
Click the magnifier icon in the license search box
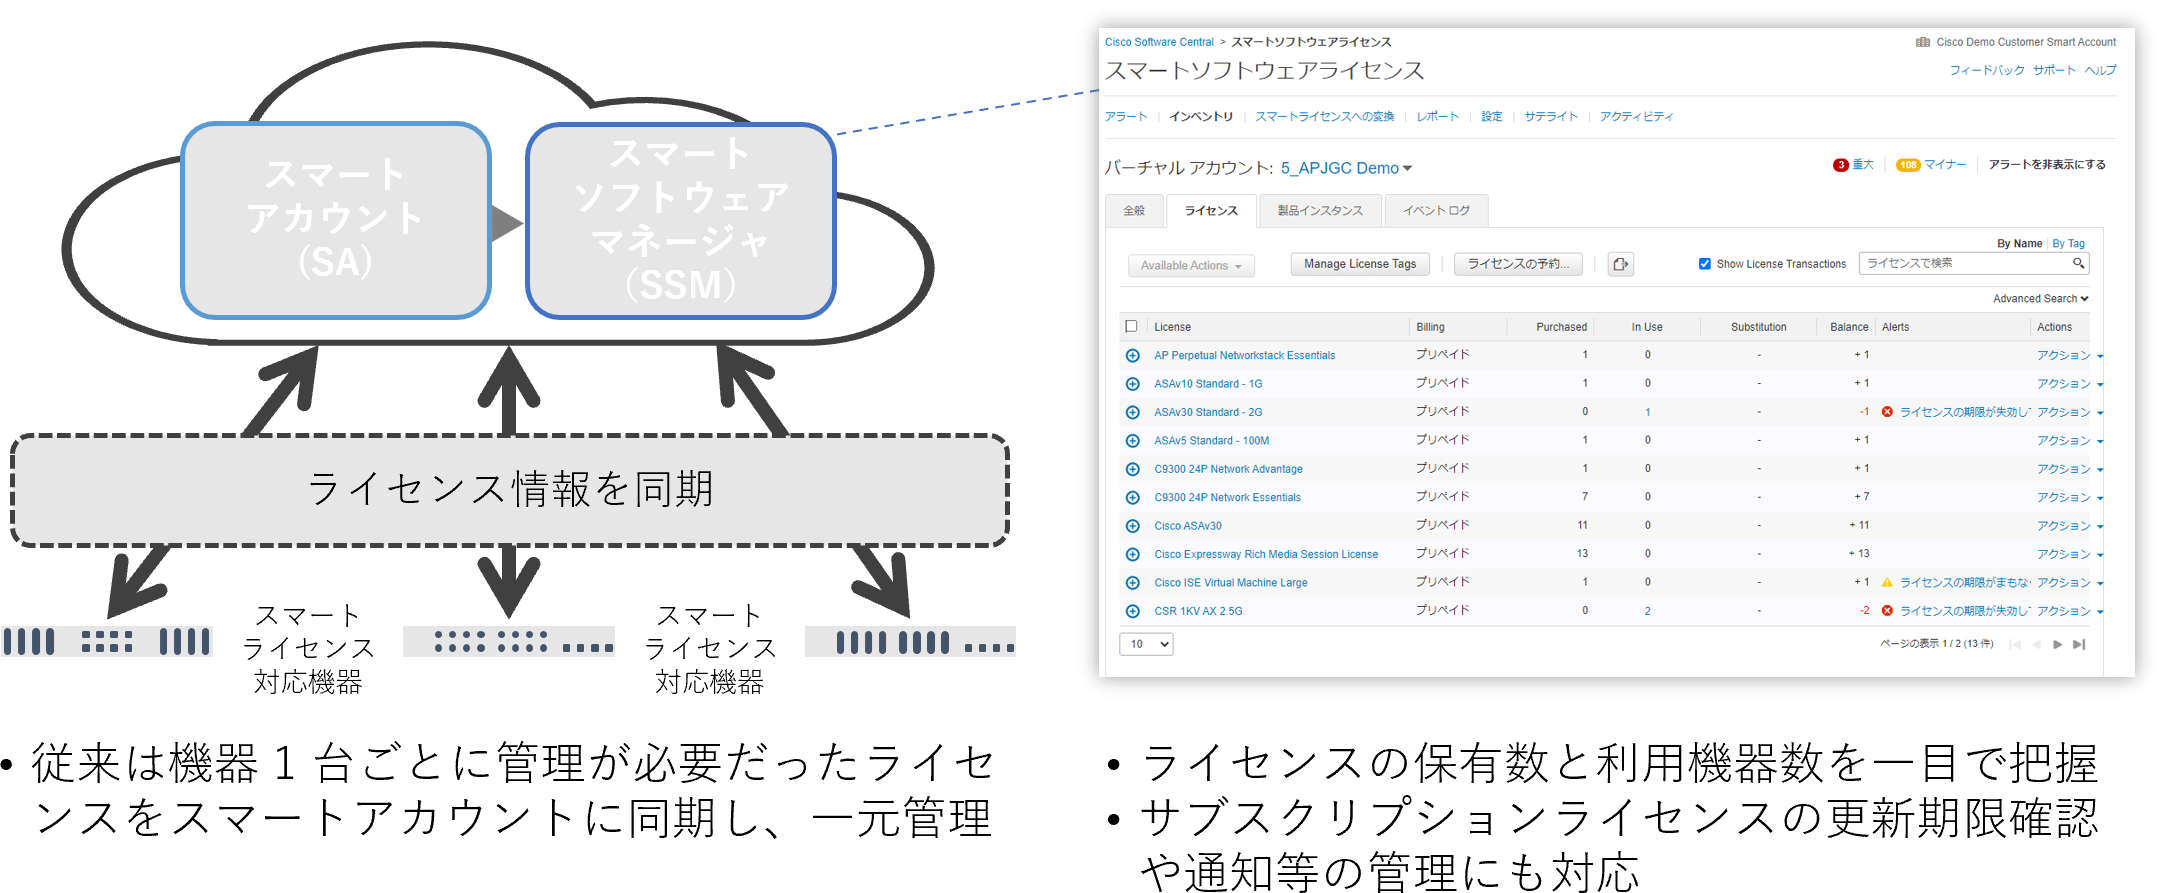[x=2078, y=263]
